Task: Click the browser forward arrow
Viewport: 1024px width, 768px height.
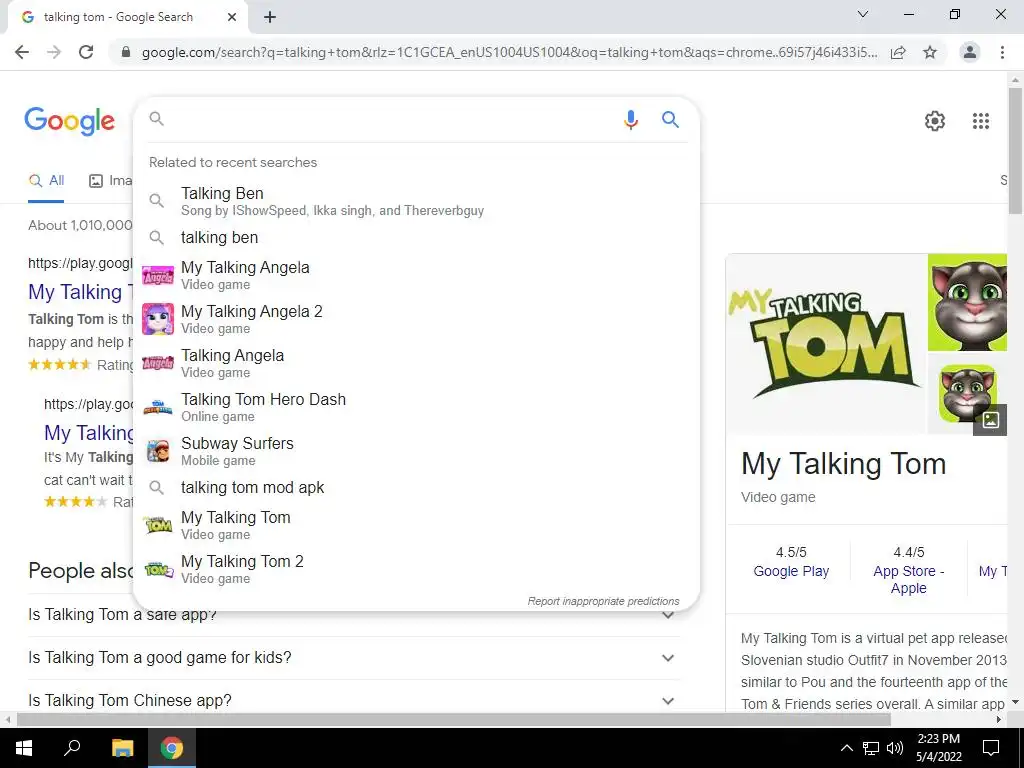Action: [x=54, y=52]
